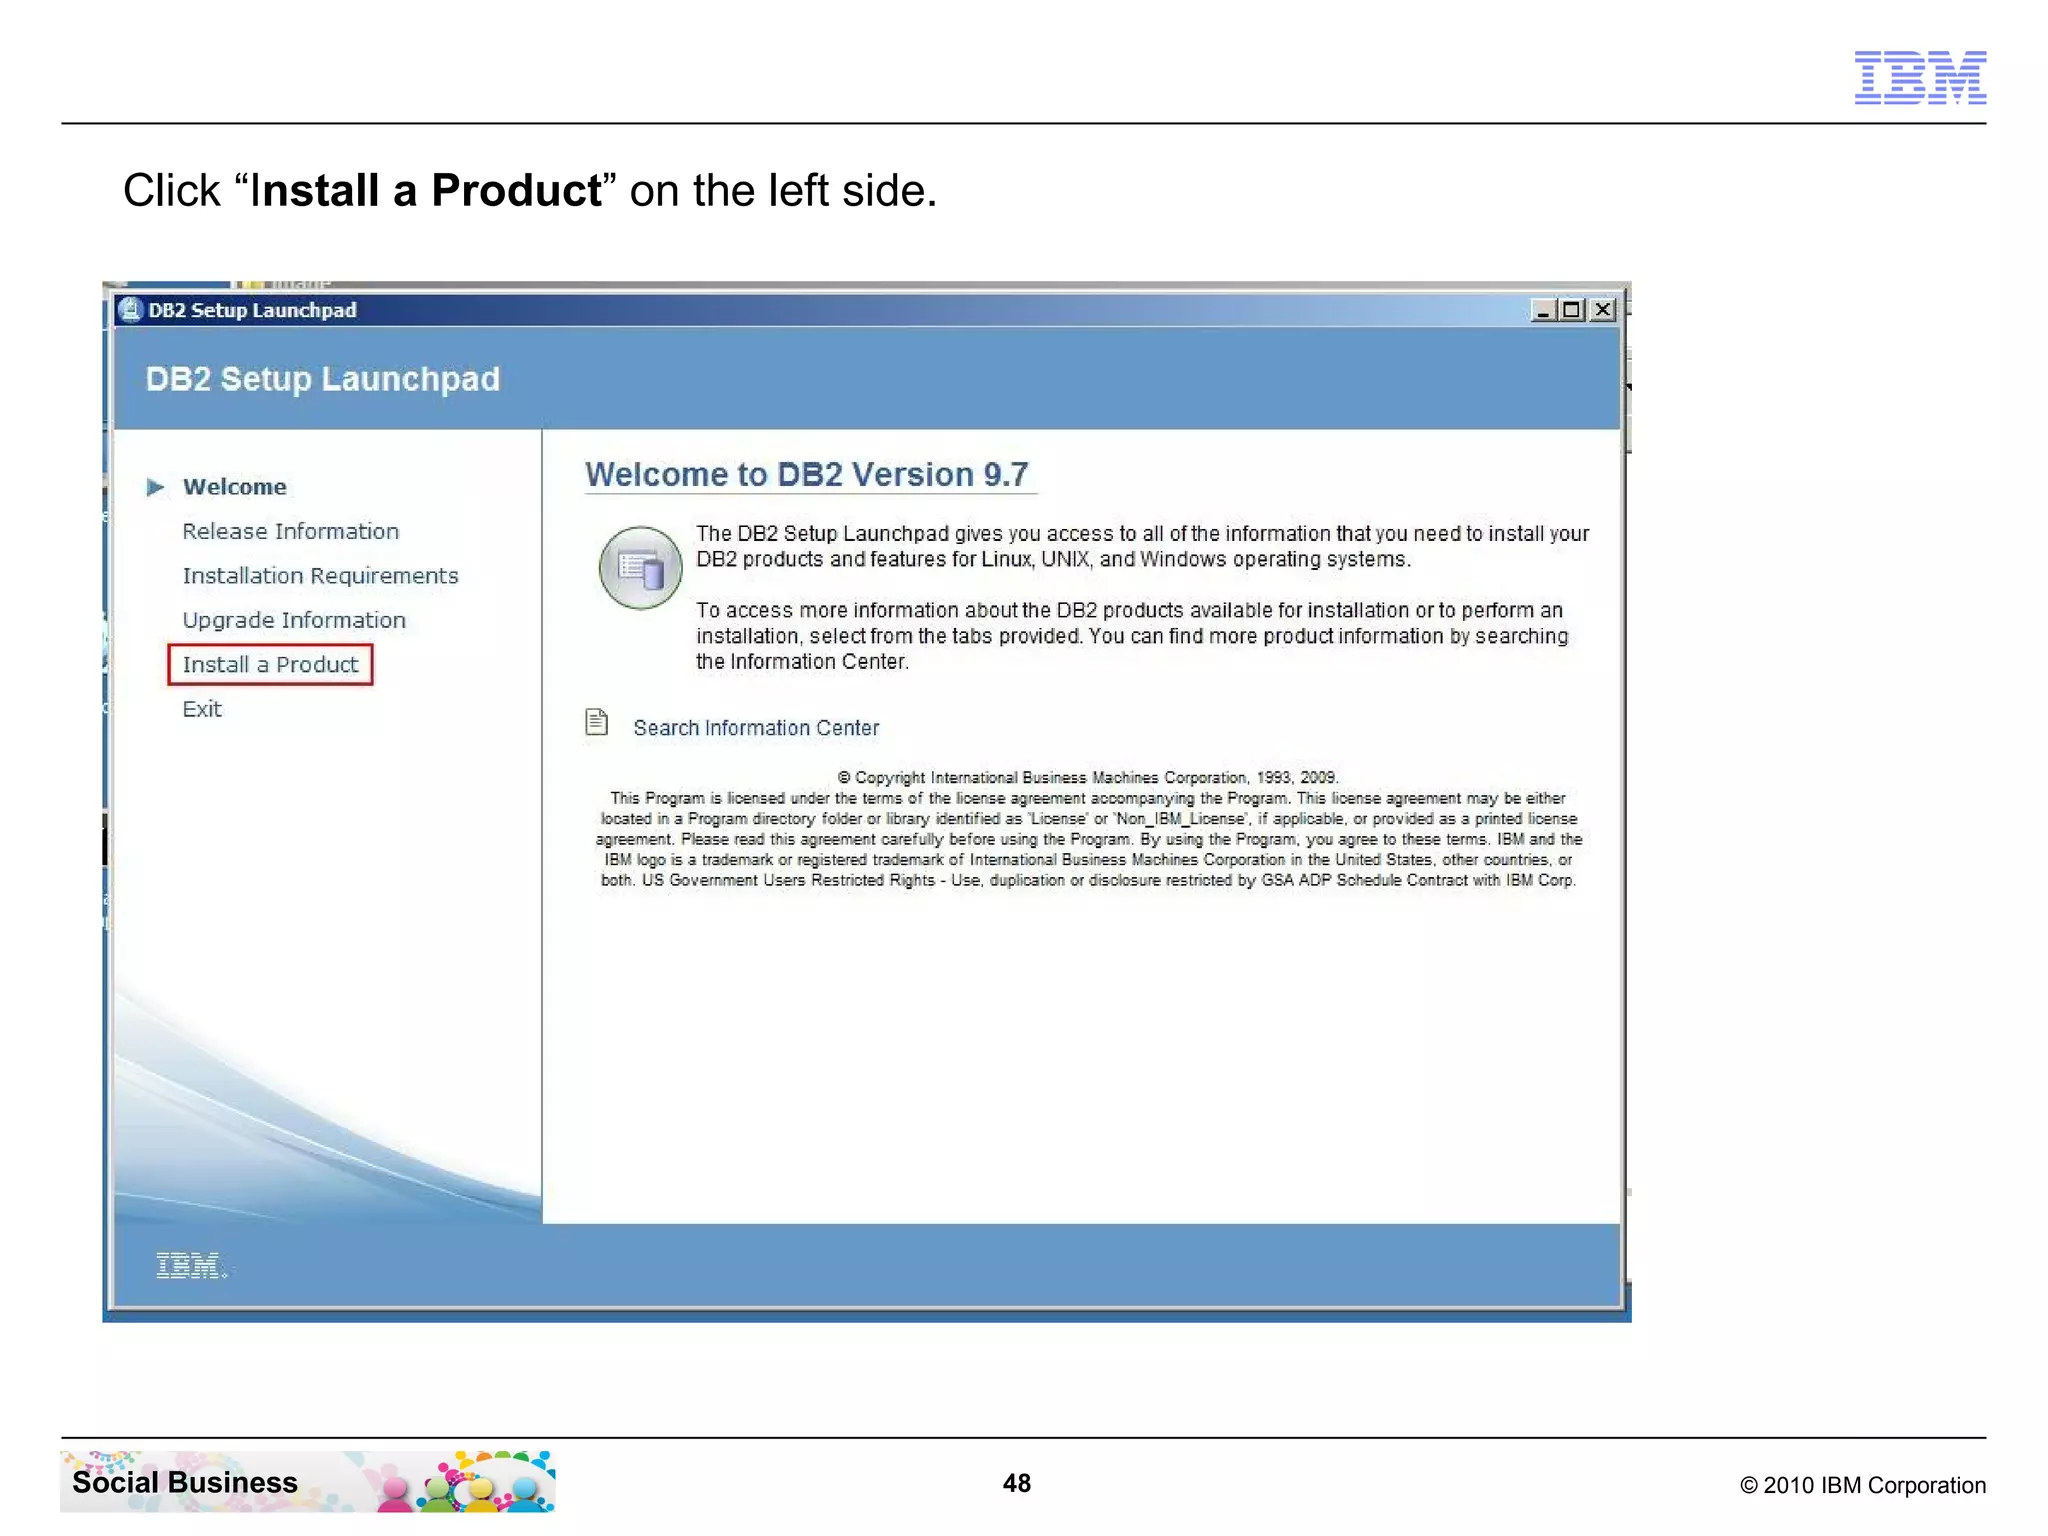Click the DB2 database icon in welcome panel
This screenshot has height=1536, width=2048.
(x=640, y=568)
